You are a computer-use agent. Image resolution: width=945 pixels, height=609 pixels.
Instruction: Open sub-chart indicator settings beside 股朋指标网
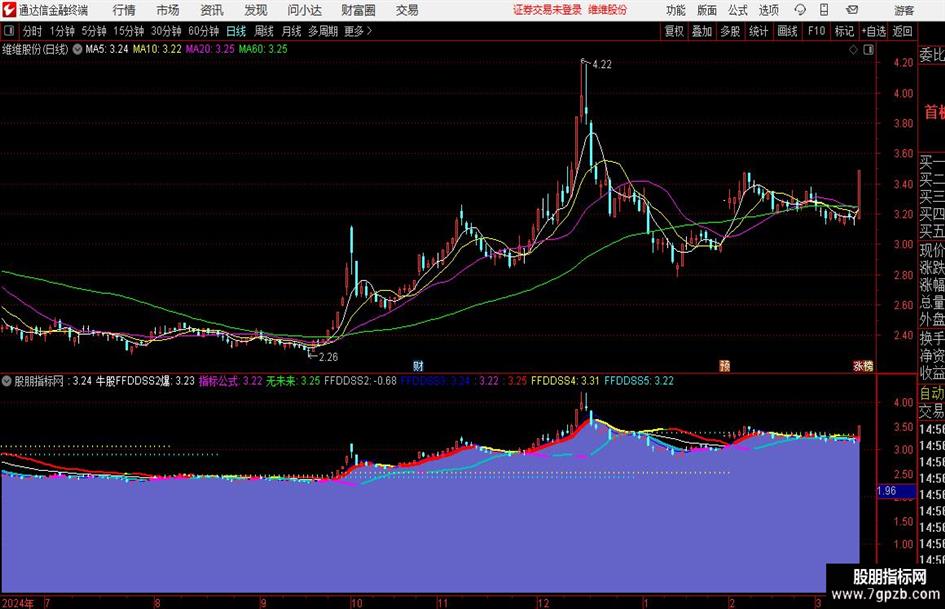point(7,381)
